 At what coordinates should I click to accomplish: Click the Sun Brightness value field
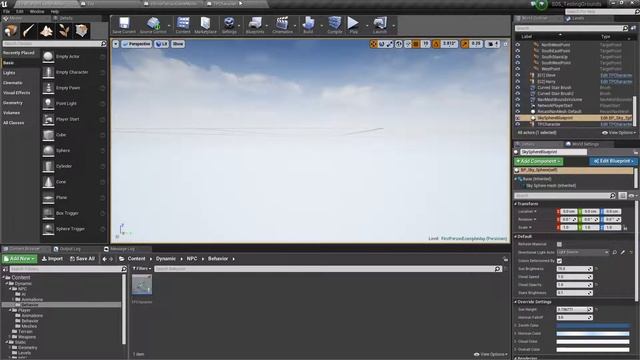pyautogui.click(x=574, y=269)
